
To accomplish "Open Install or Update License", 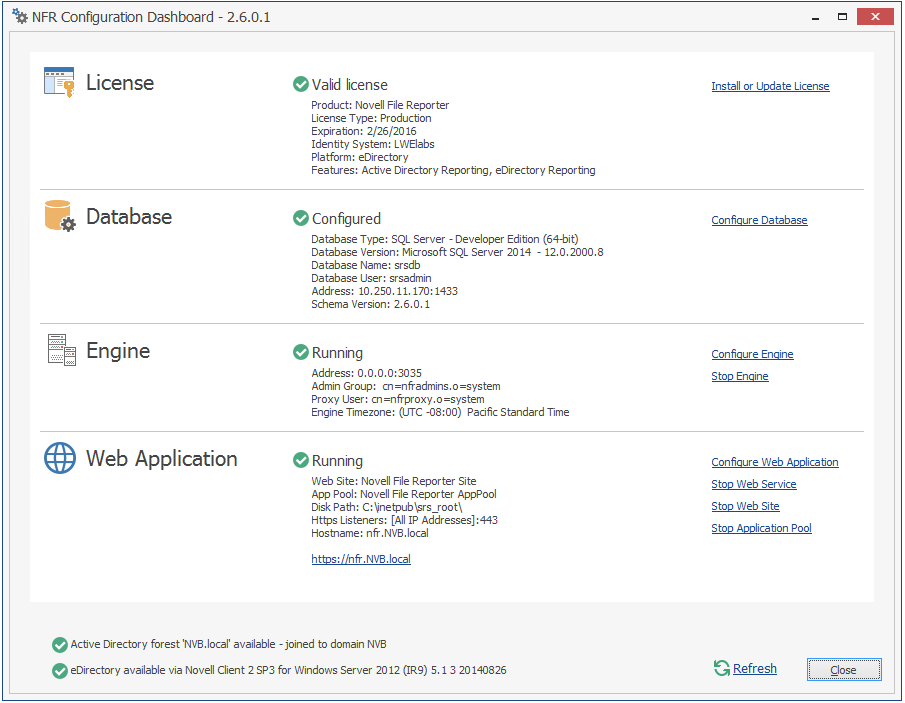I will point(770,86).
